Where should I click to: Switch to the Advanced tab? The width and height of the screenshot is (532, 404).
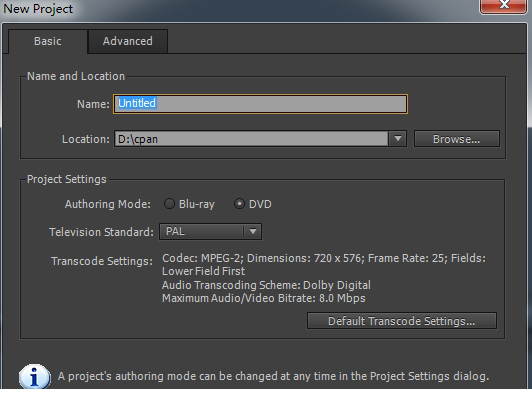(128, 41)
